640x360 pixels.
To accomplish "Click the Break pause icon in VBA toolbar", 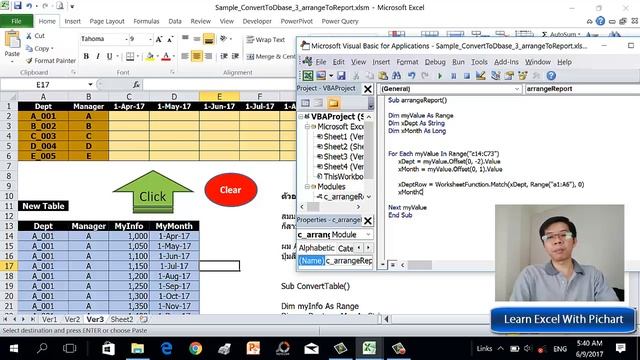I will coord(453,76).
